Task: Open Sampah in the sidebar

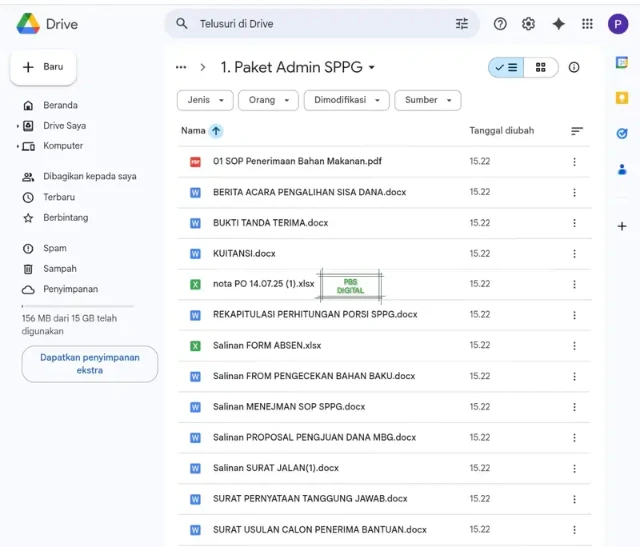Action: tap(59, 269)
